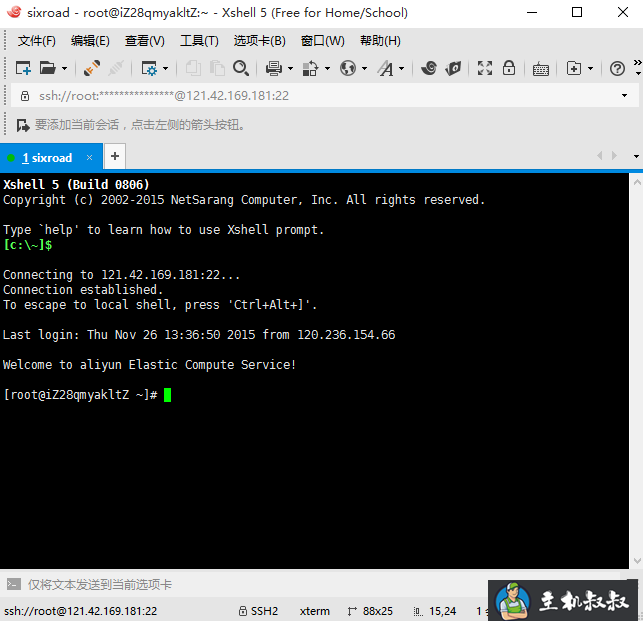643x621 pixels.
Task: Click the Find magnifier icon
Action: point(241,68)
